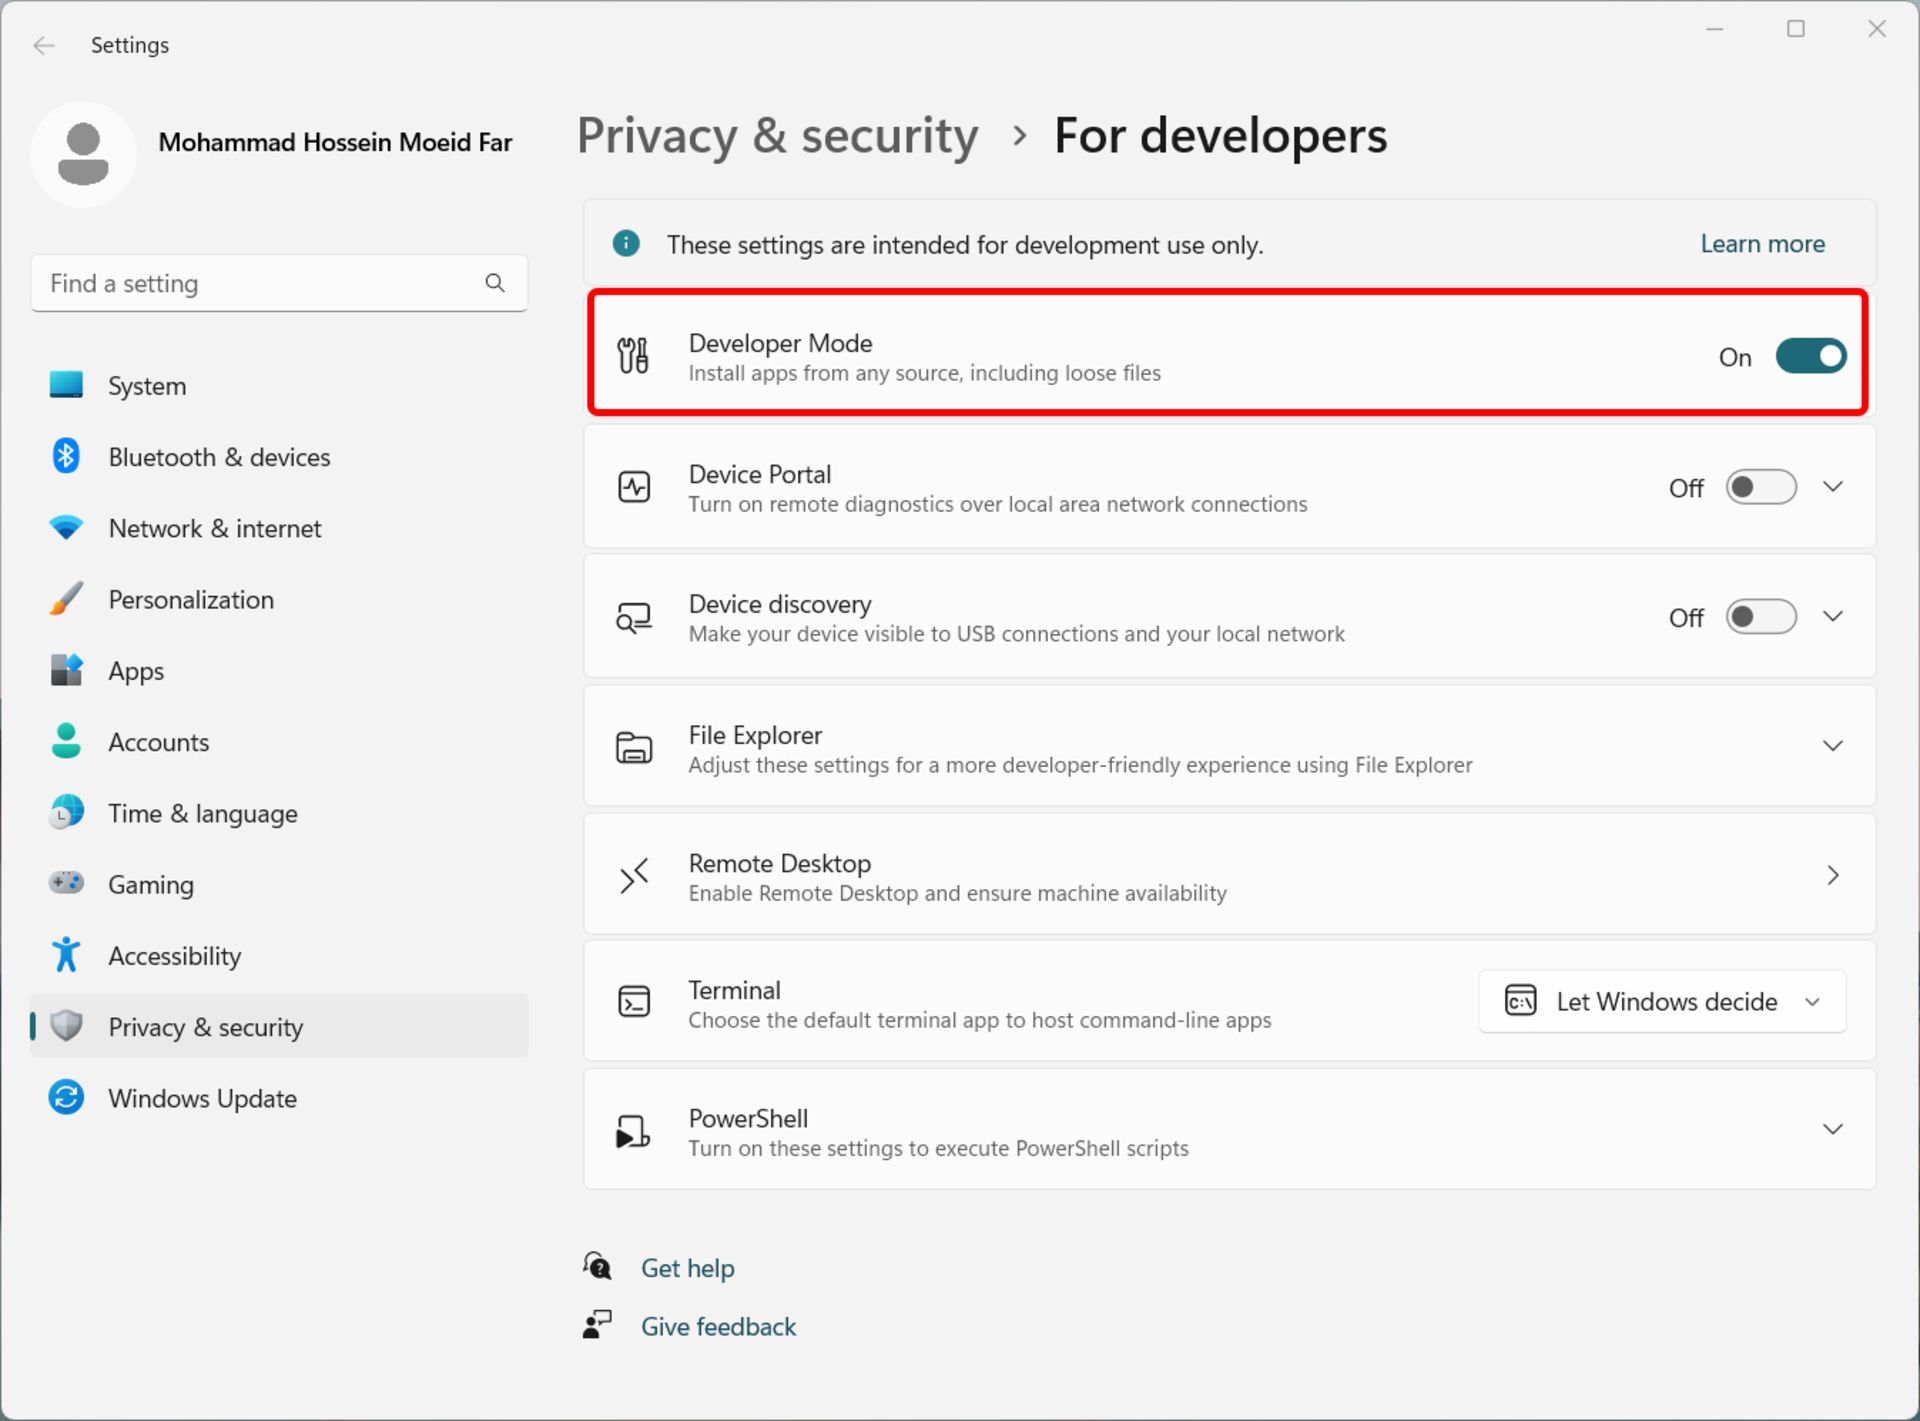Screen dimensions: 1920x1421
Task: Turn off the Developer Mode toggle
Action: coord(1811,356)
